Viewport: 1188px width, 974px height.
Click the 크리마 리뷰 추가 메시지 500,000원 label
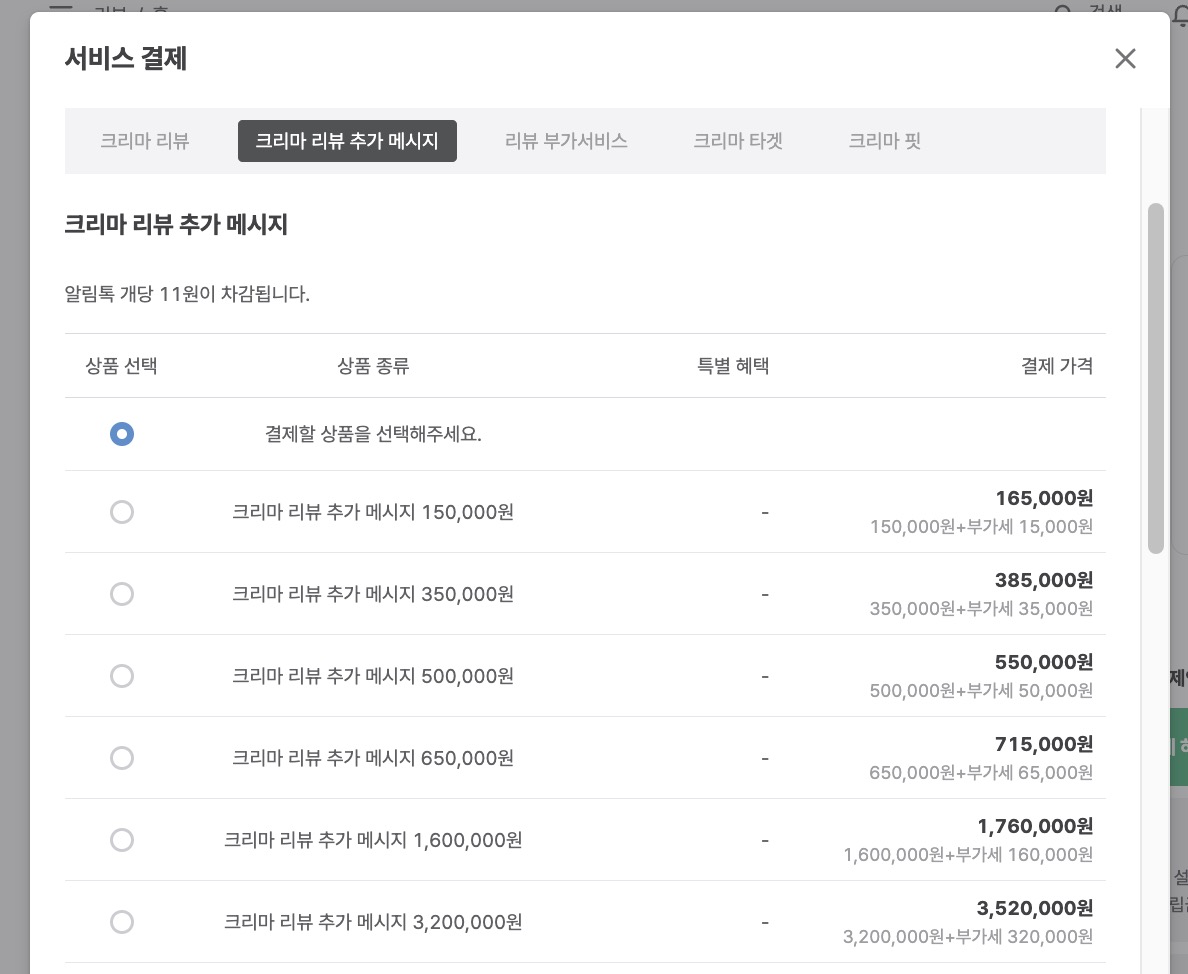click(373, 676)
